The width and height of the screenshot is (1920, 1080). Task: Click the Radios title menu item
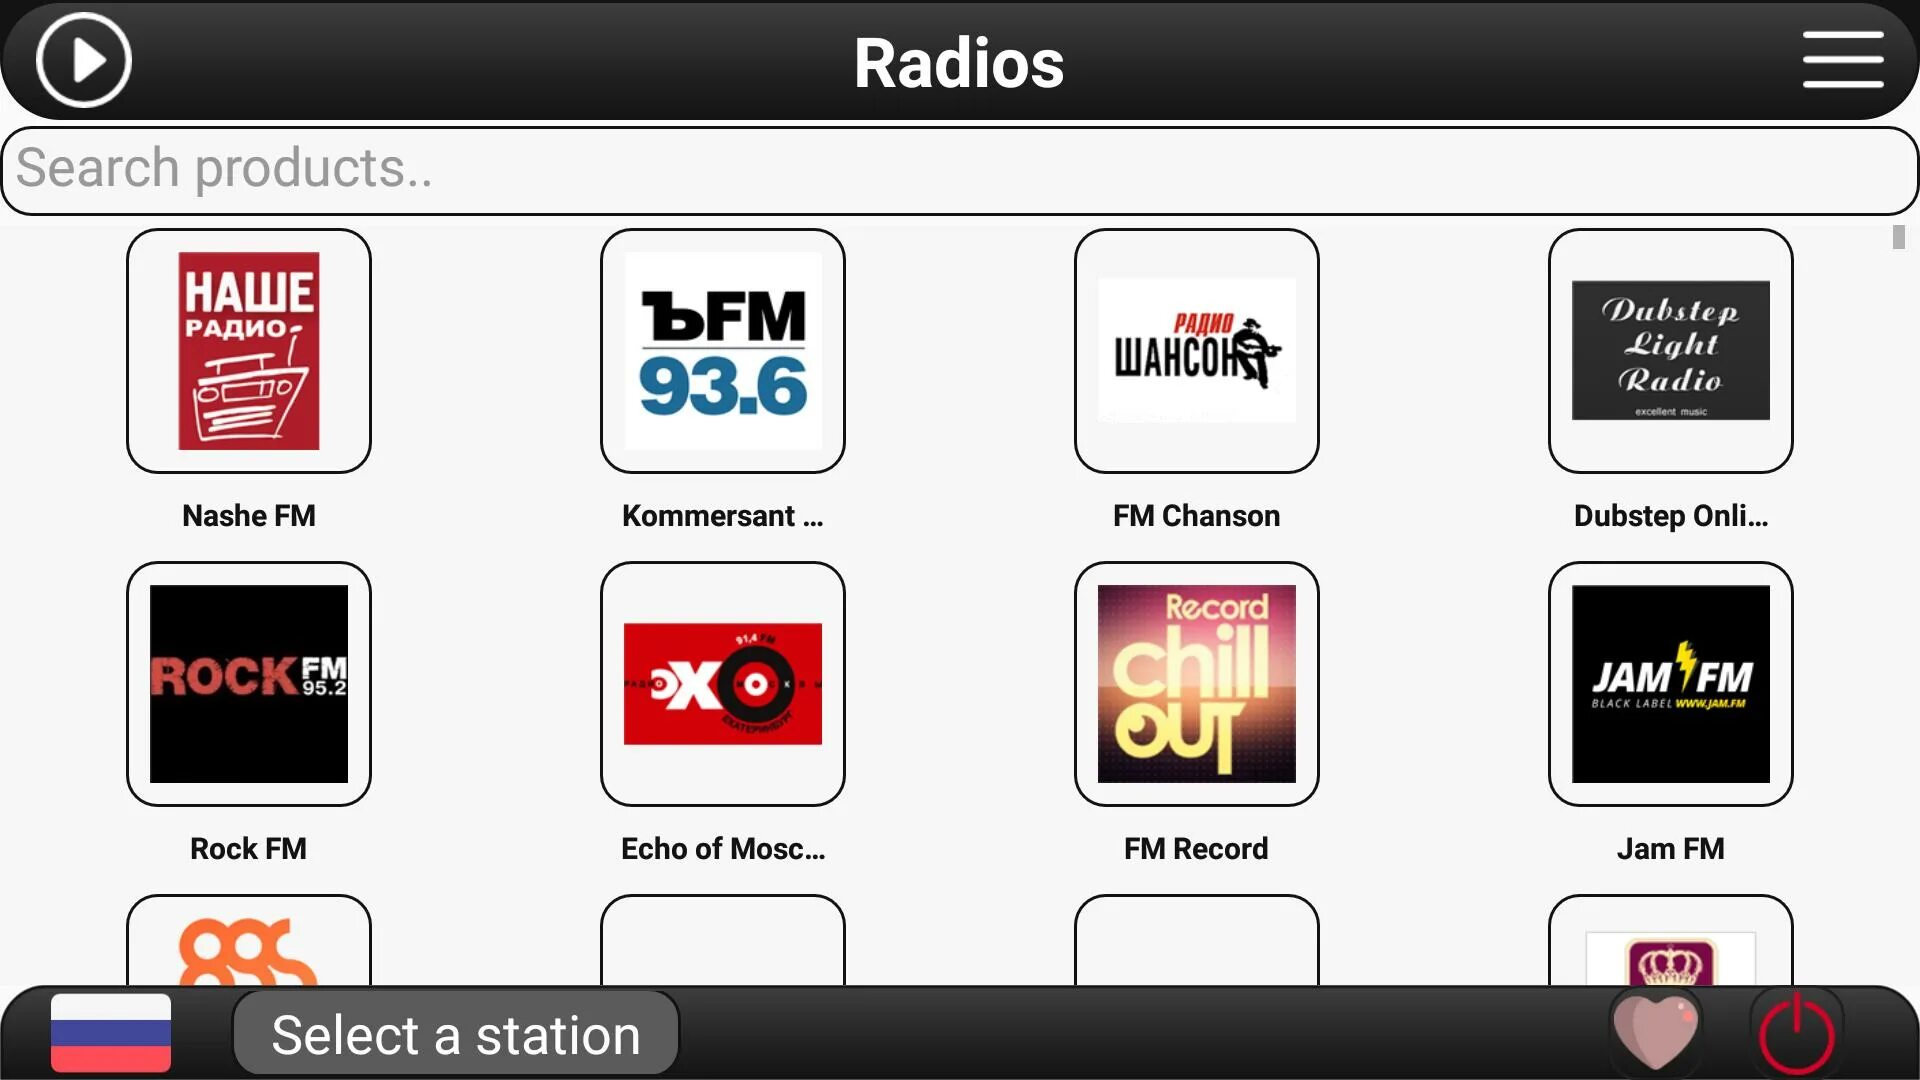[959, 61]
